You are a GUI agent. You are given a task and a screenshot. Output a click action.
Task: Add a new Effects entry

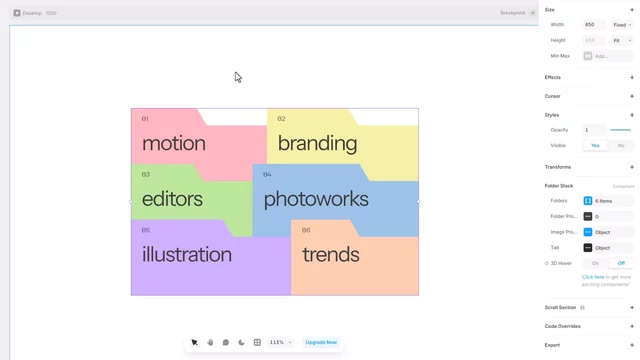pos(632,77)
